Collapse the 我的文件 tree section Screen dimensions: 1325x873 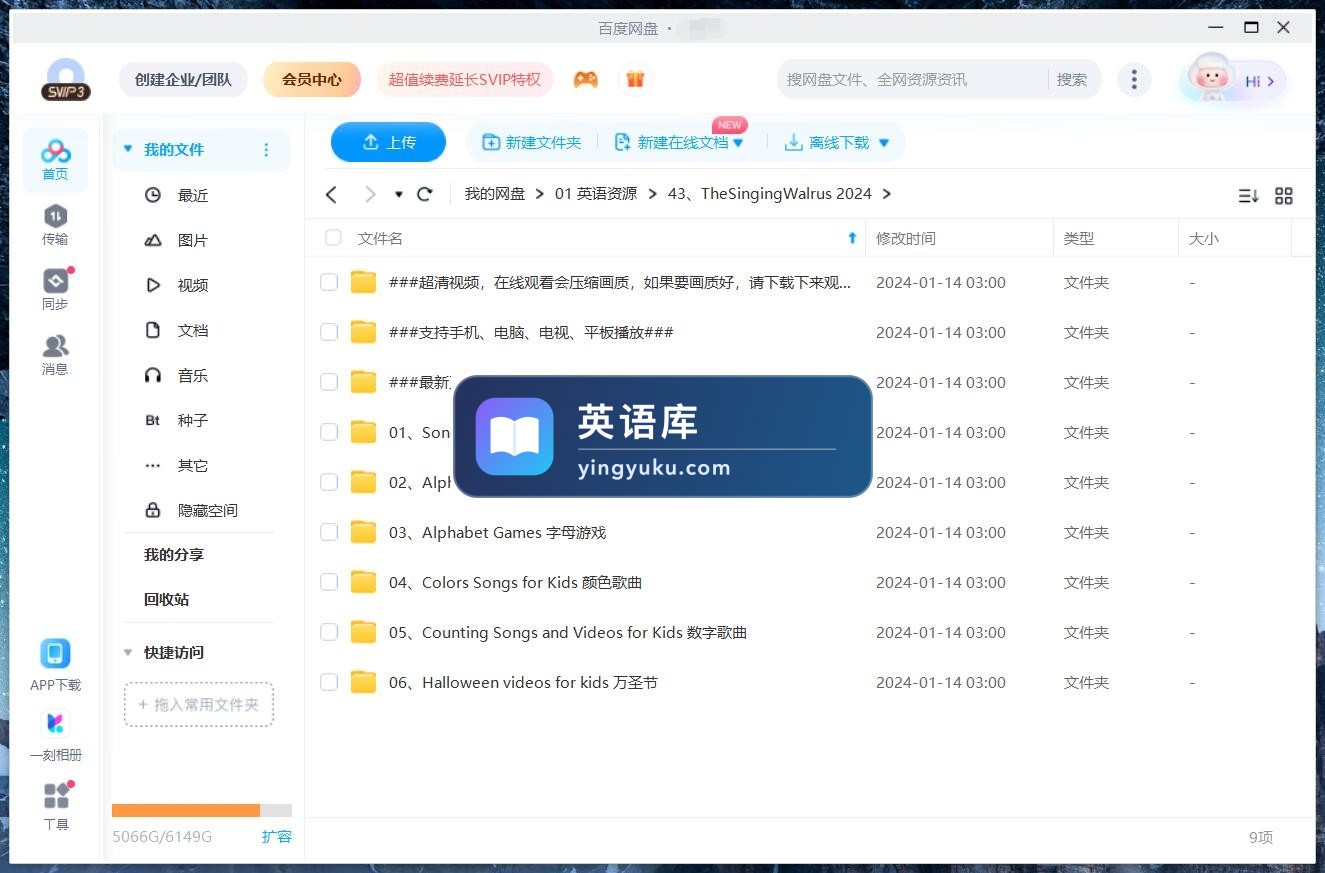point(127,149)
